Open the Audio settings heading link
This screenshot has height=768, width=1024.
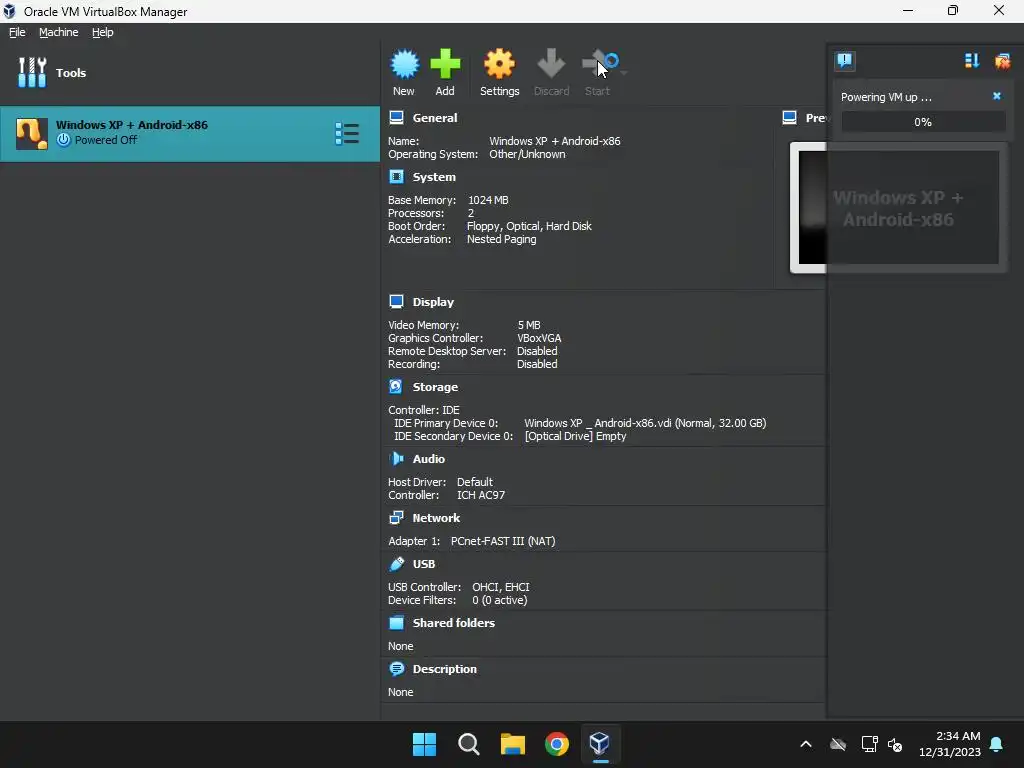[x=428, y=458]
